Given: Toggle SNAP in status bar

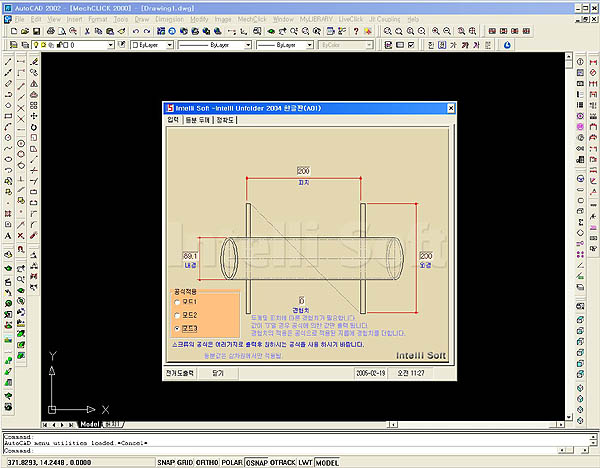Looking at the screenshot, I should [166, 462].
